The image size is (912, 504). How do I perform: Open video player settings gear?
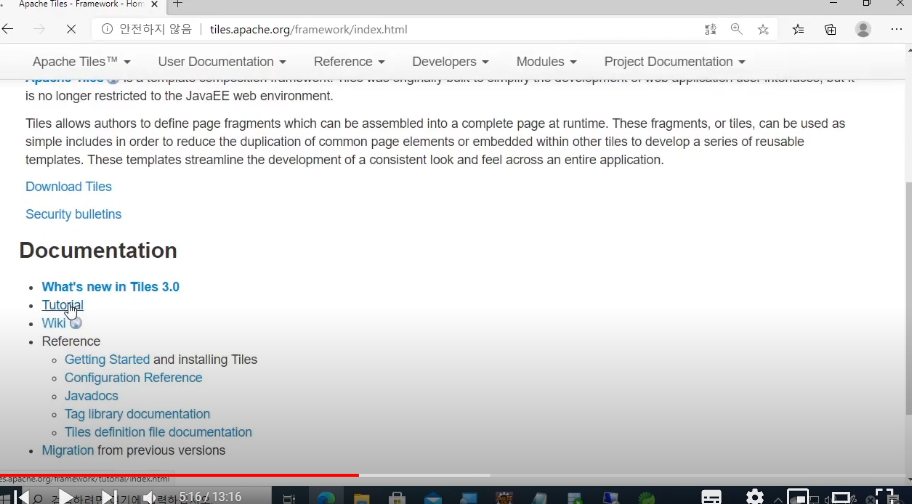coord(754,497)
